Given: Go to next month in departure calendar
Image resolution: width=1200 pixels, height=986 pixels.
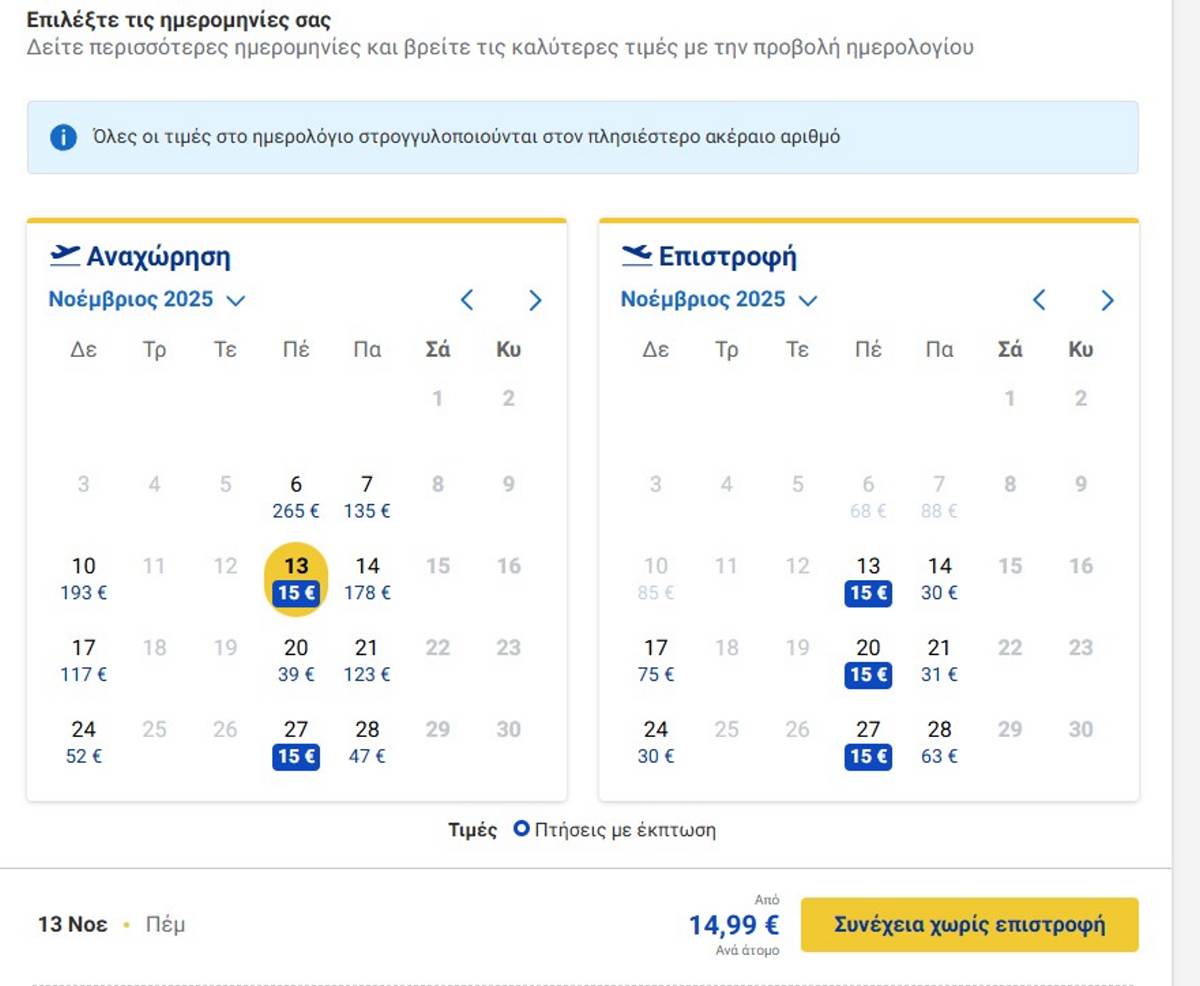Looking at the screenshot, I should tap(535, 300).
